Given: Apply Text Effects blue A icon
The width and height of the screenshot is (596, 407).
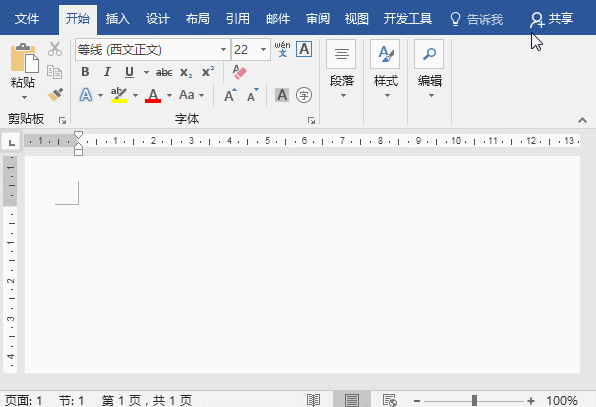Looking at the screenshot, I should [x=86, y=95].
